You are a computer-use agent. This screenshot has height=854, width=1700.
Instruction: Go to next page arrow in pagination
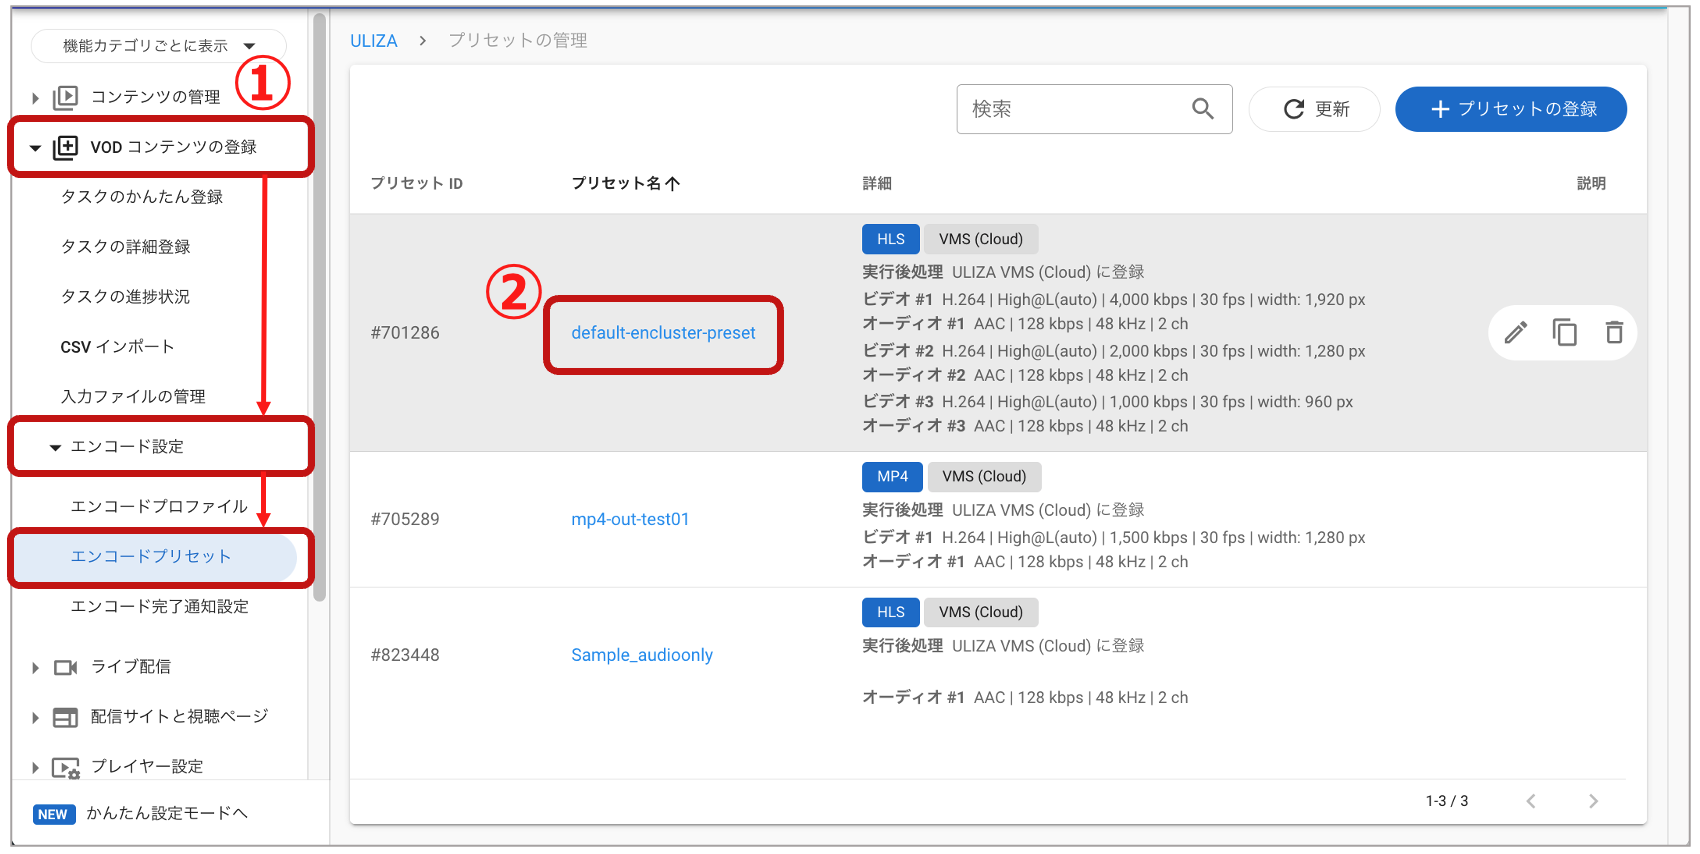(x=1593, y=801)
